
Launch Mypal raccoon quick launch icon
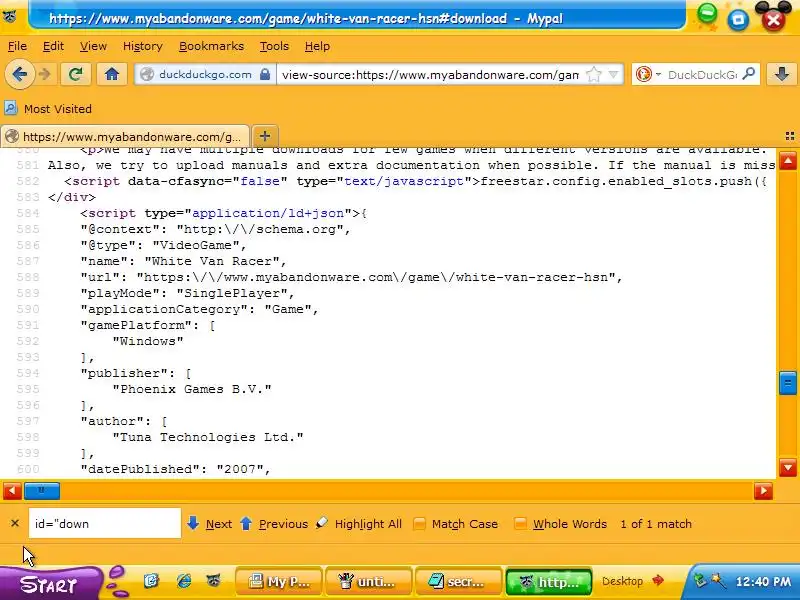pos(214,581)
